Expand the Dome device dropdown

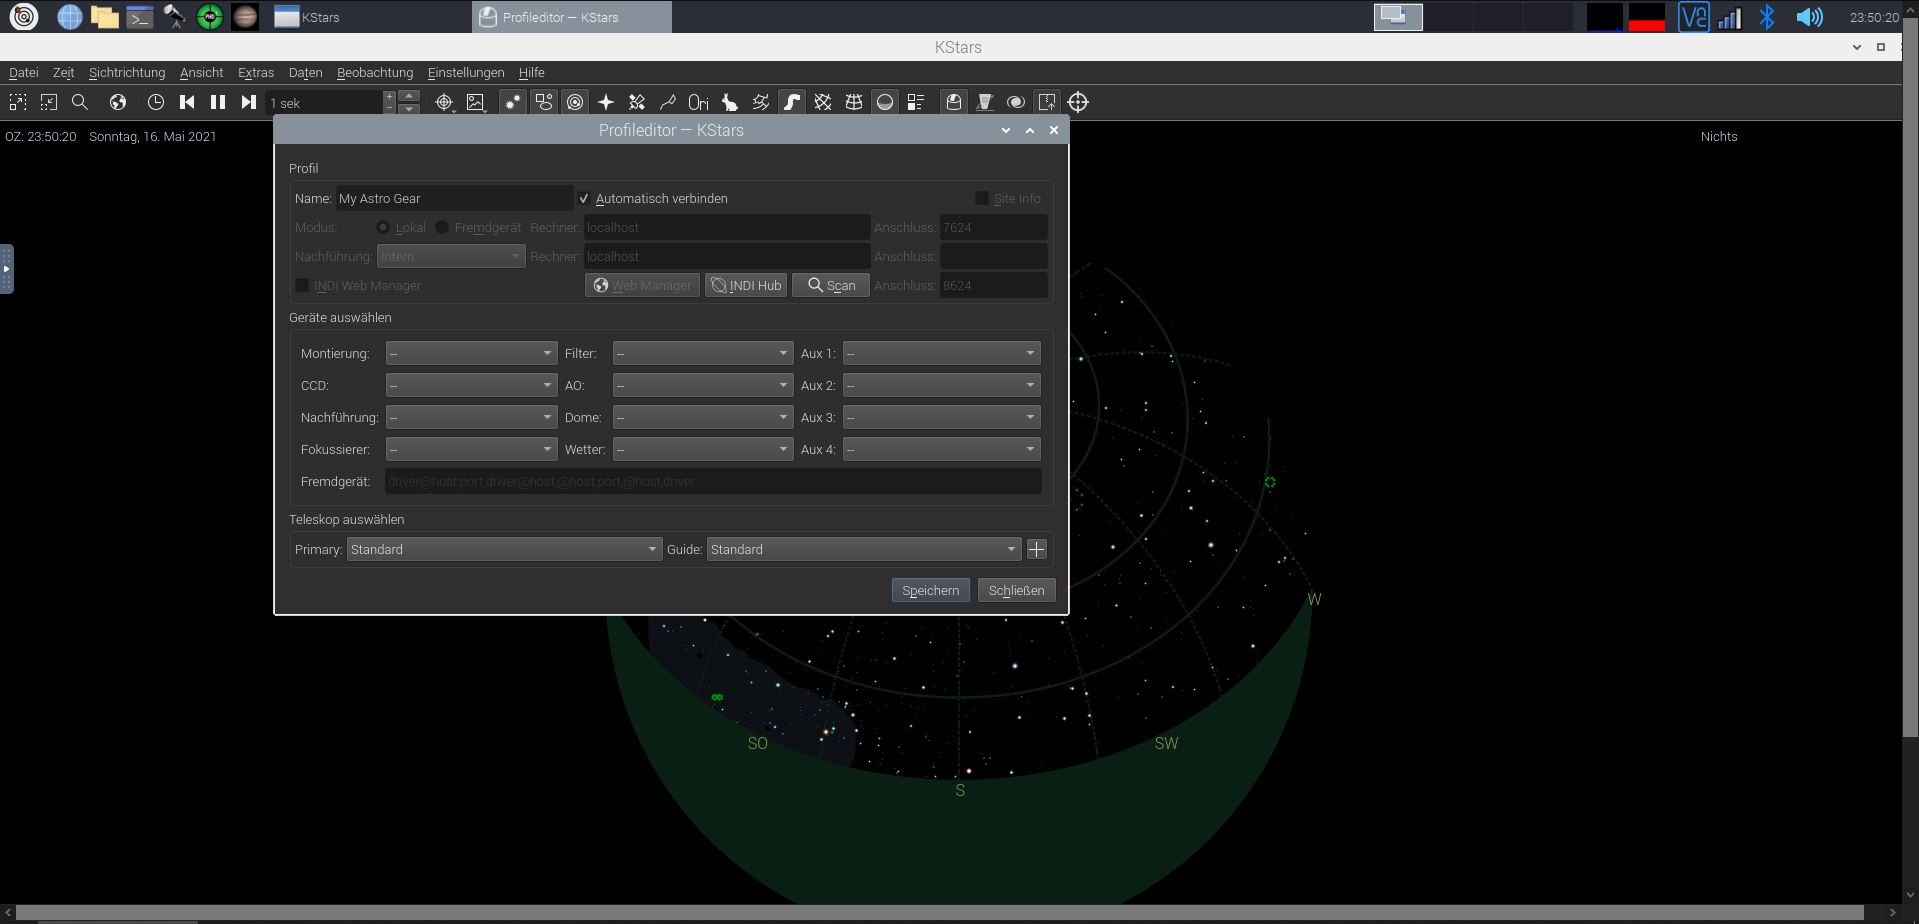click(x=703, y=417)
